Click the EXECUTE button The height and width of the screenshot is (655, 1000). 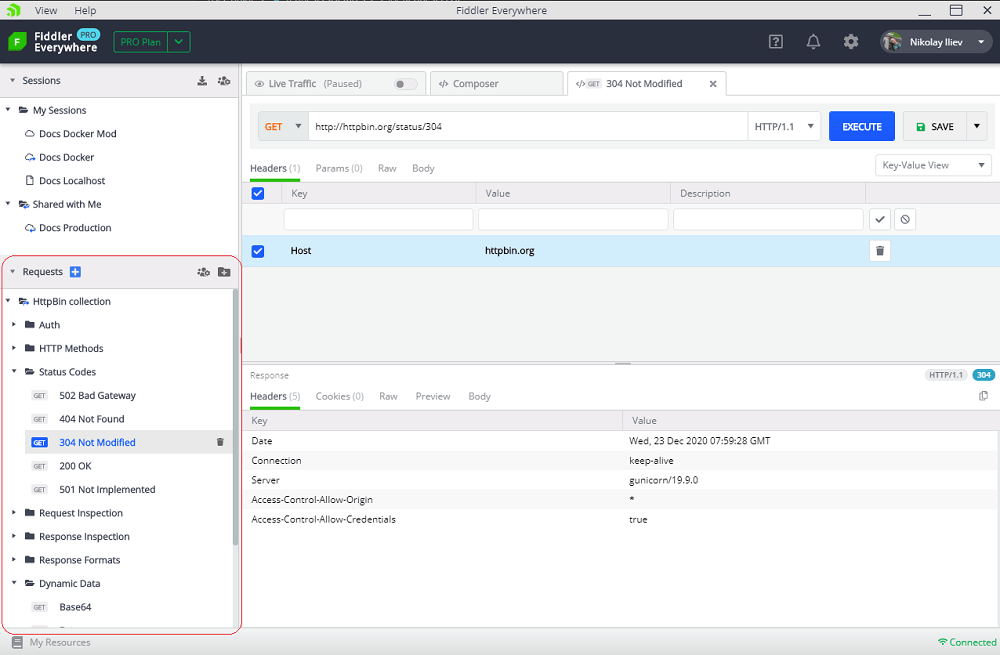click(861, 126)
